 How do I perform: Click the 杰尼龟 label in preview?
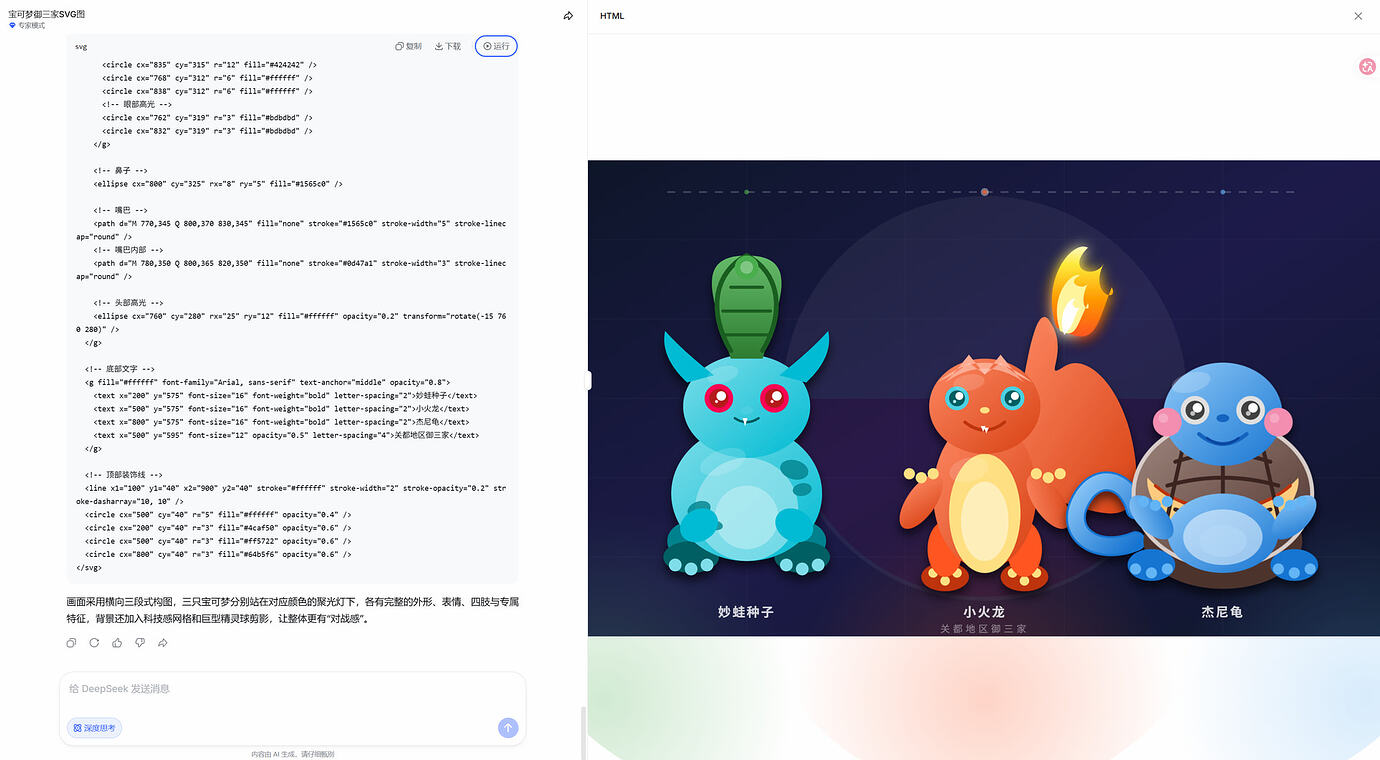pyautogui.click(x=1222, y=612)
